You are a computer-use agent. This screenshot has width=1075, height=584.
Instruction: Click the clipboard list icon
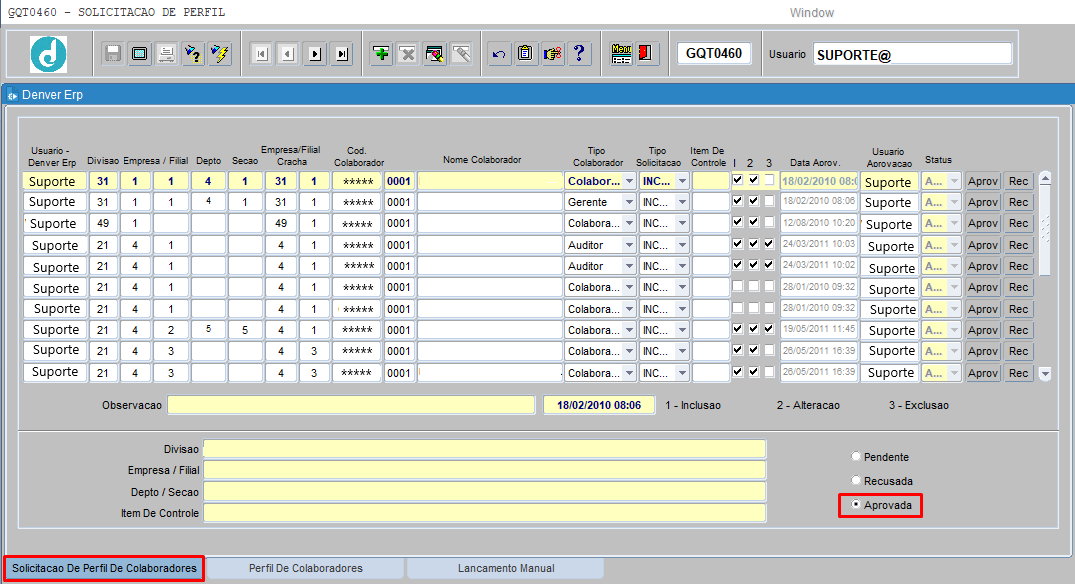pos(526,53)
